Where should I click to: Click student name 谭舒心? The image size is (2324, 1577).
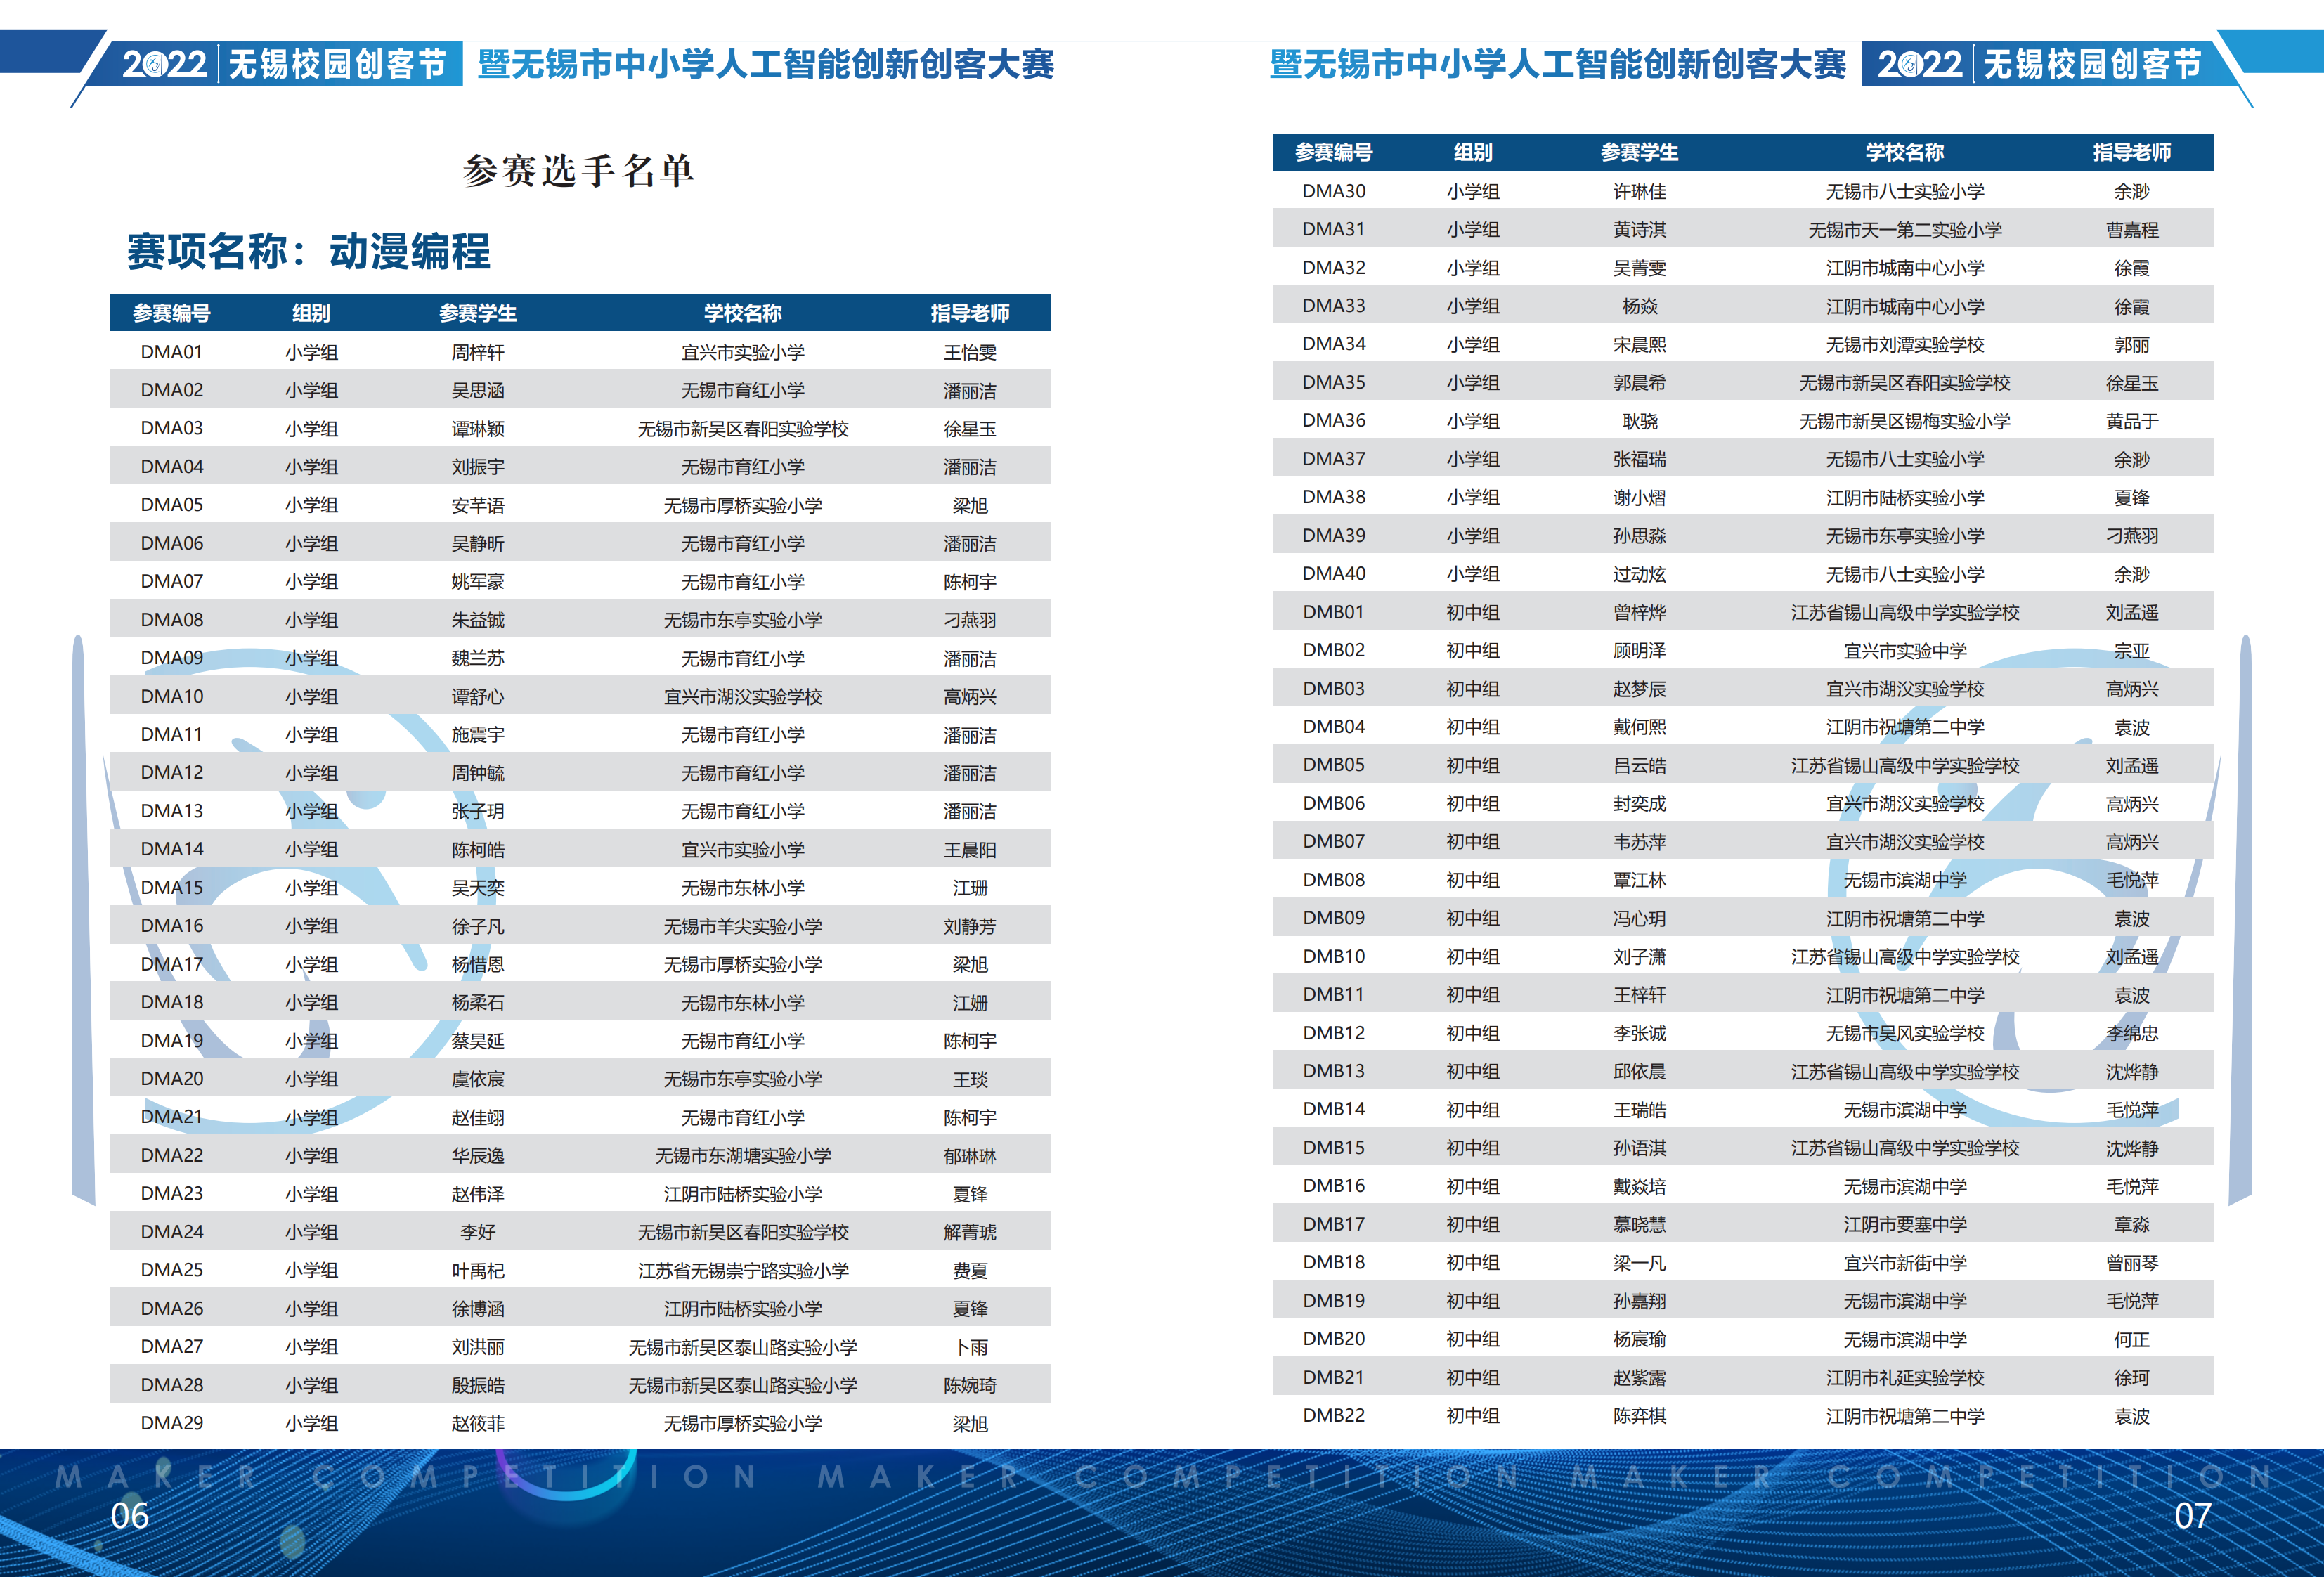(x=478, y=696)
